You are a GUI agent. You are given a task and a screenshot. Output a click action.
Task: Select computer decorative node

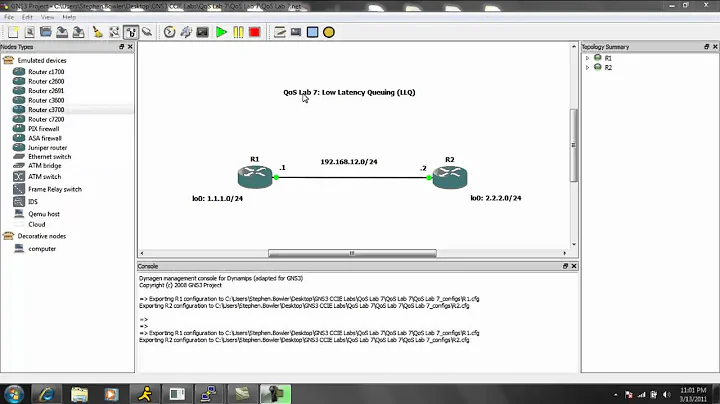(42, 249)
